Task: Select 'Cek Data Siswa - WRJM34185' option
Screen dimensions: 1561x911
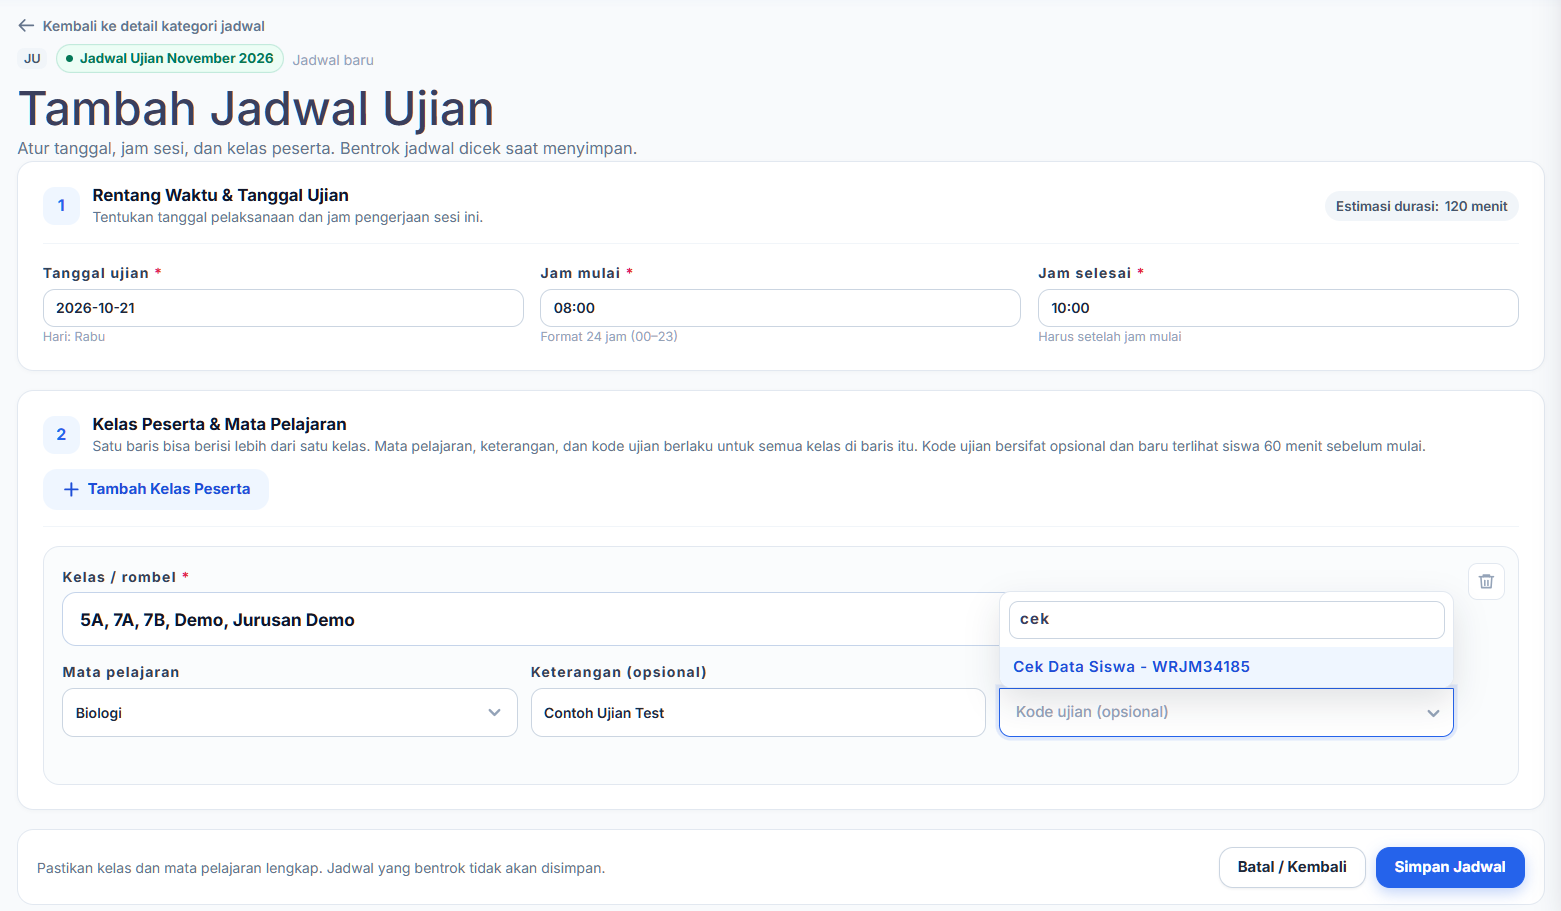Action: [1226, 667]
